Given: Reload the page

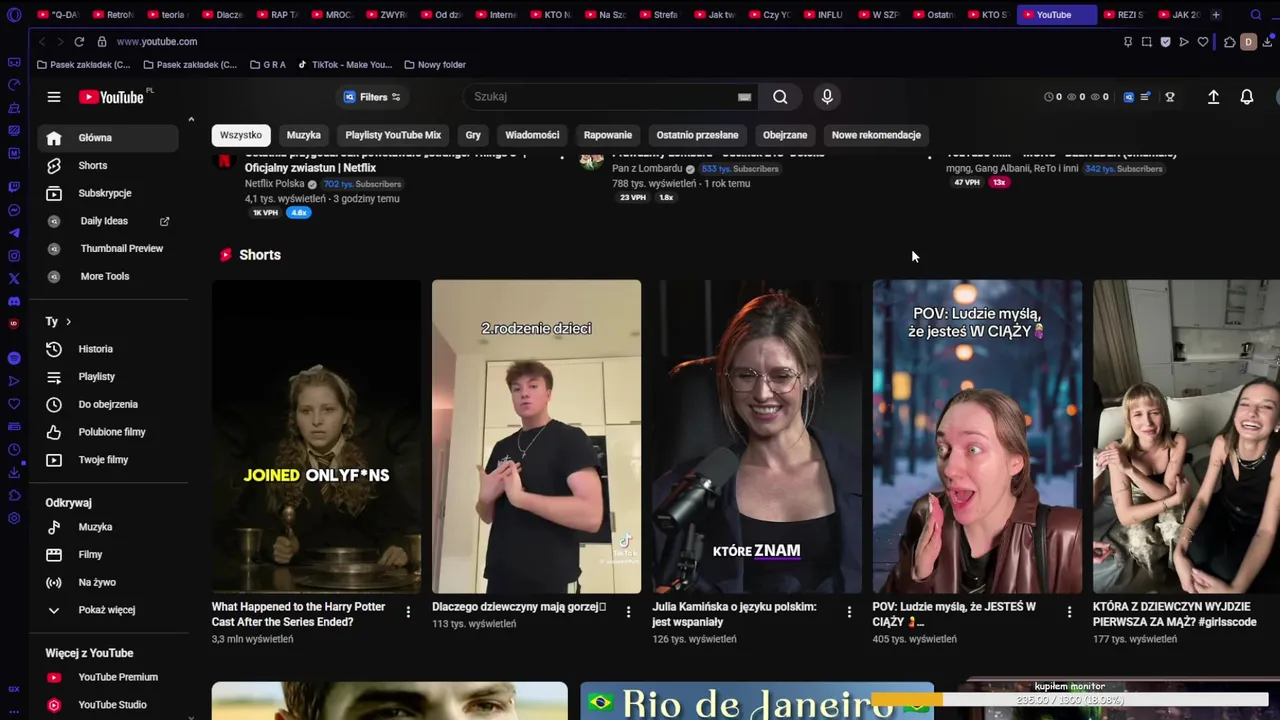Looking at the screenshot, I should click(79, 42).
